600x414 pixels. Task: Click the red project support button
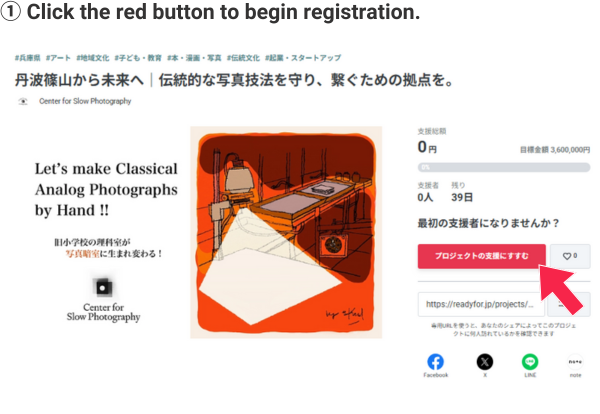481,256
